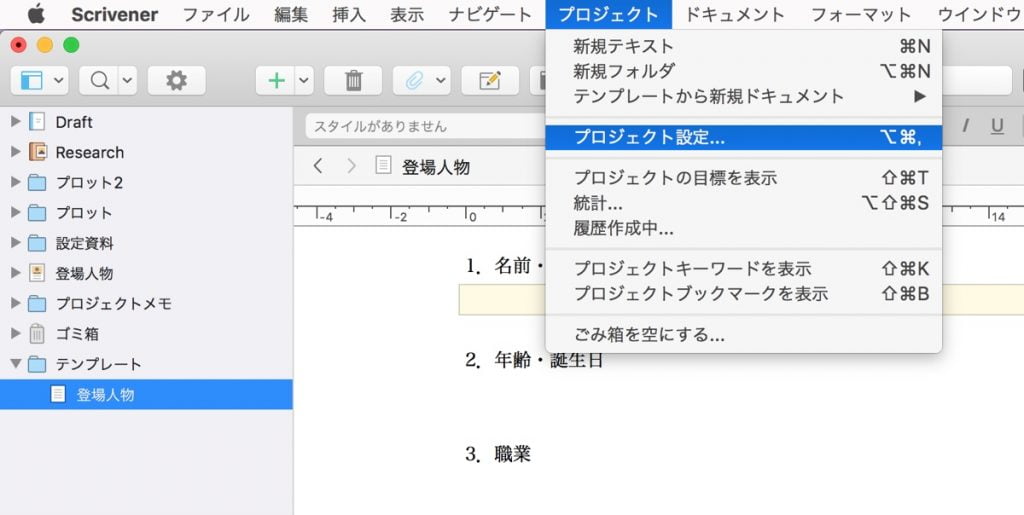This screenshot has height=515, width=1024.
Task: Select プロジェクト設定... menu item
Action: tap(744, 137)
